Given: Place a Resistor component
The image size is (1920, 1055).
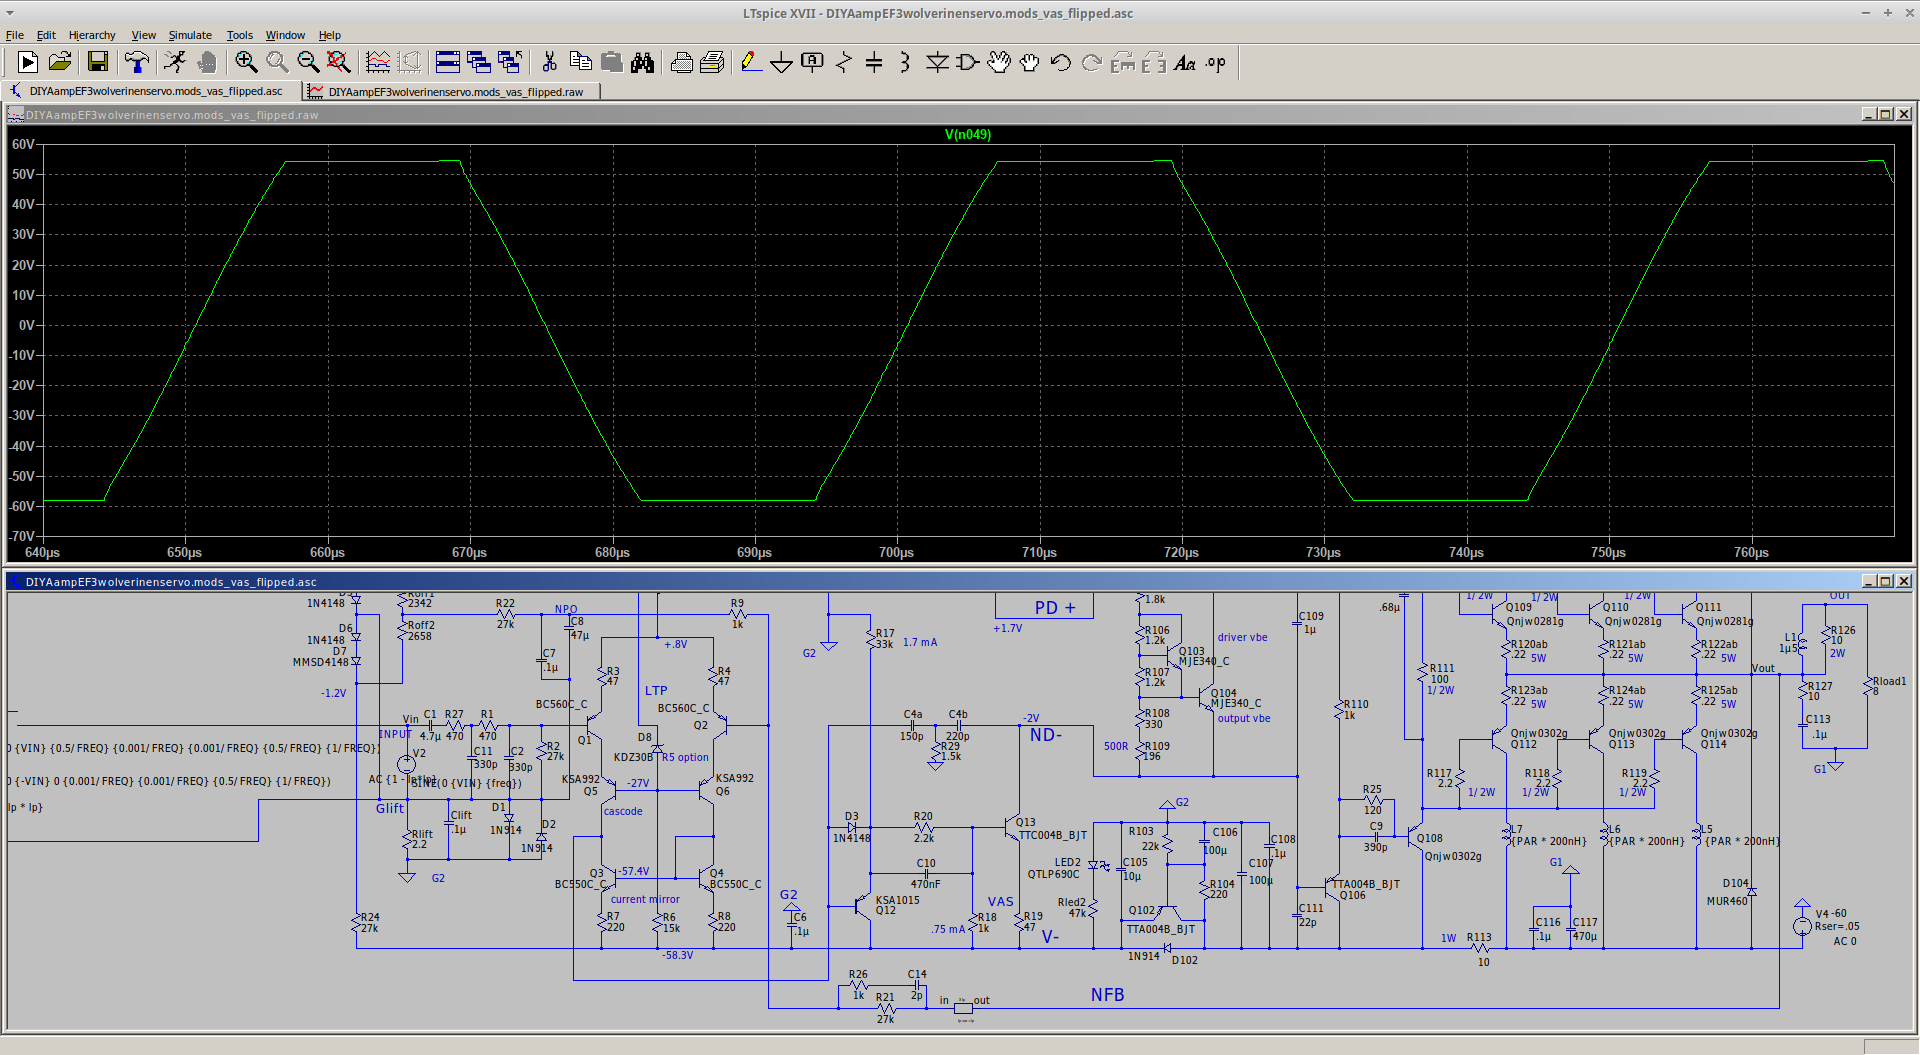Looking at the screenshot, I should 844,62.
